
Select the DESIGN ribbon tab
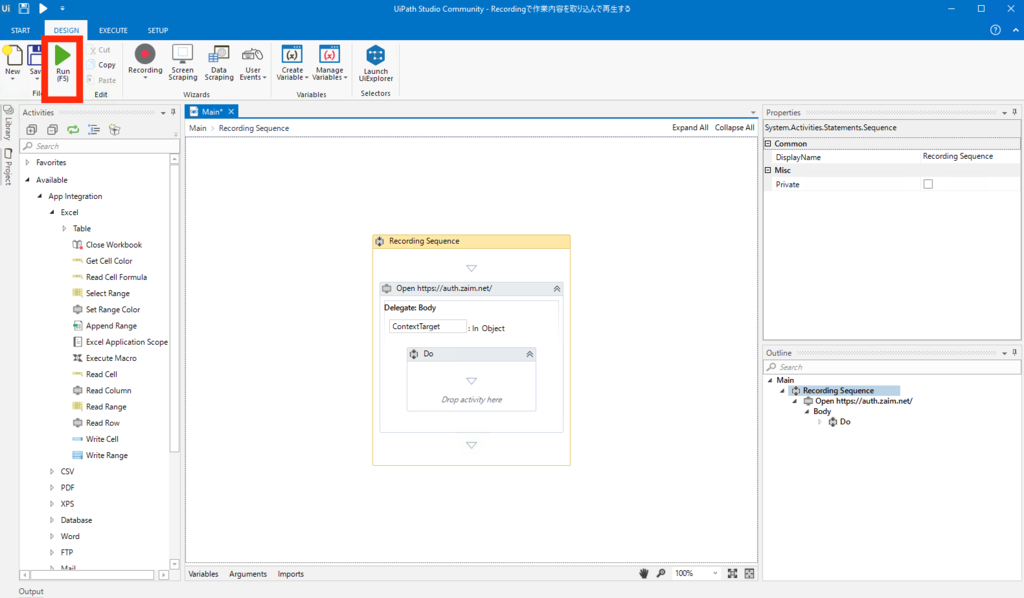(x=66, y=30)
